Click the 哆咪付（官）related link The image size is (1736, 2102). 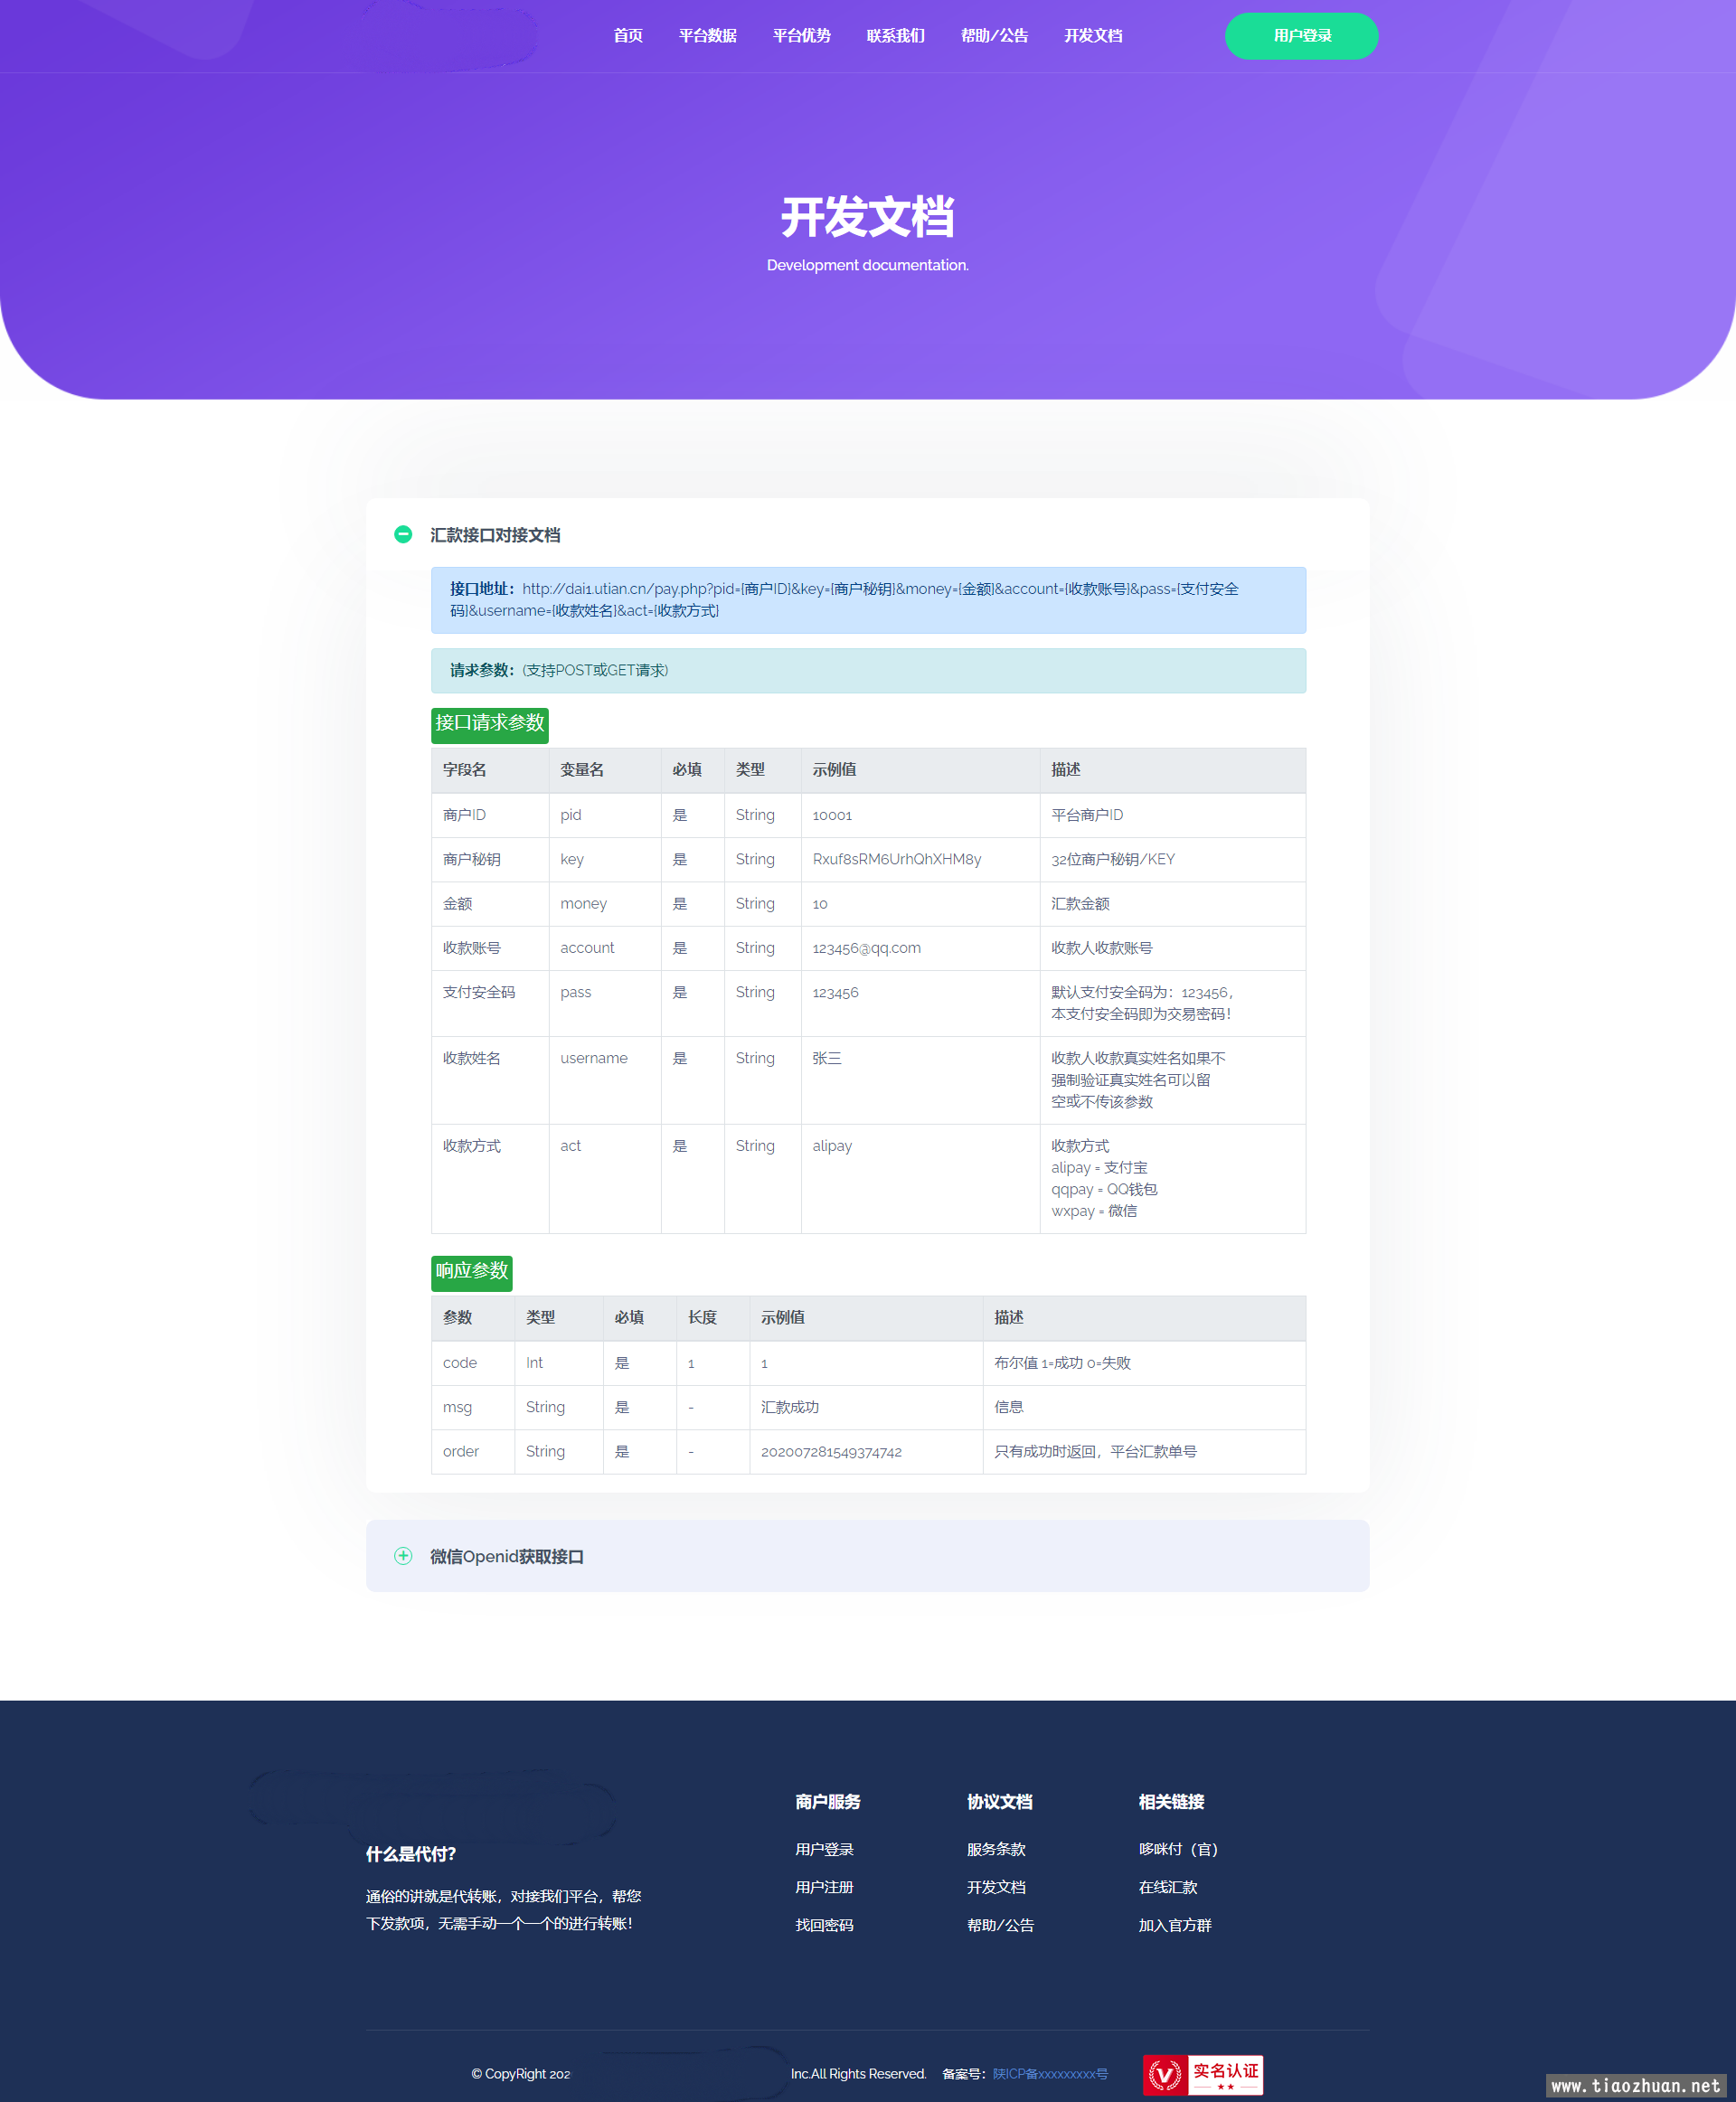click(1178, 1849)
